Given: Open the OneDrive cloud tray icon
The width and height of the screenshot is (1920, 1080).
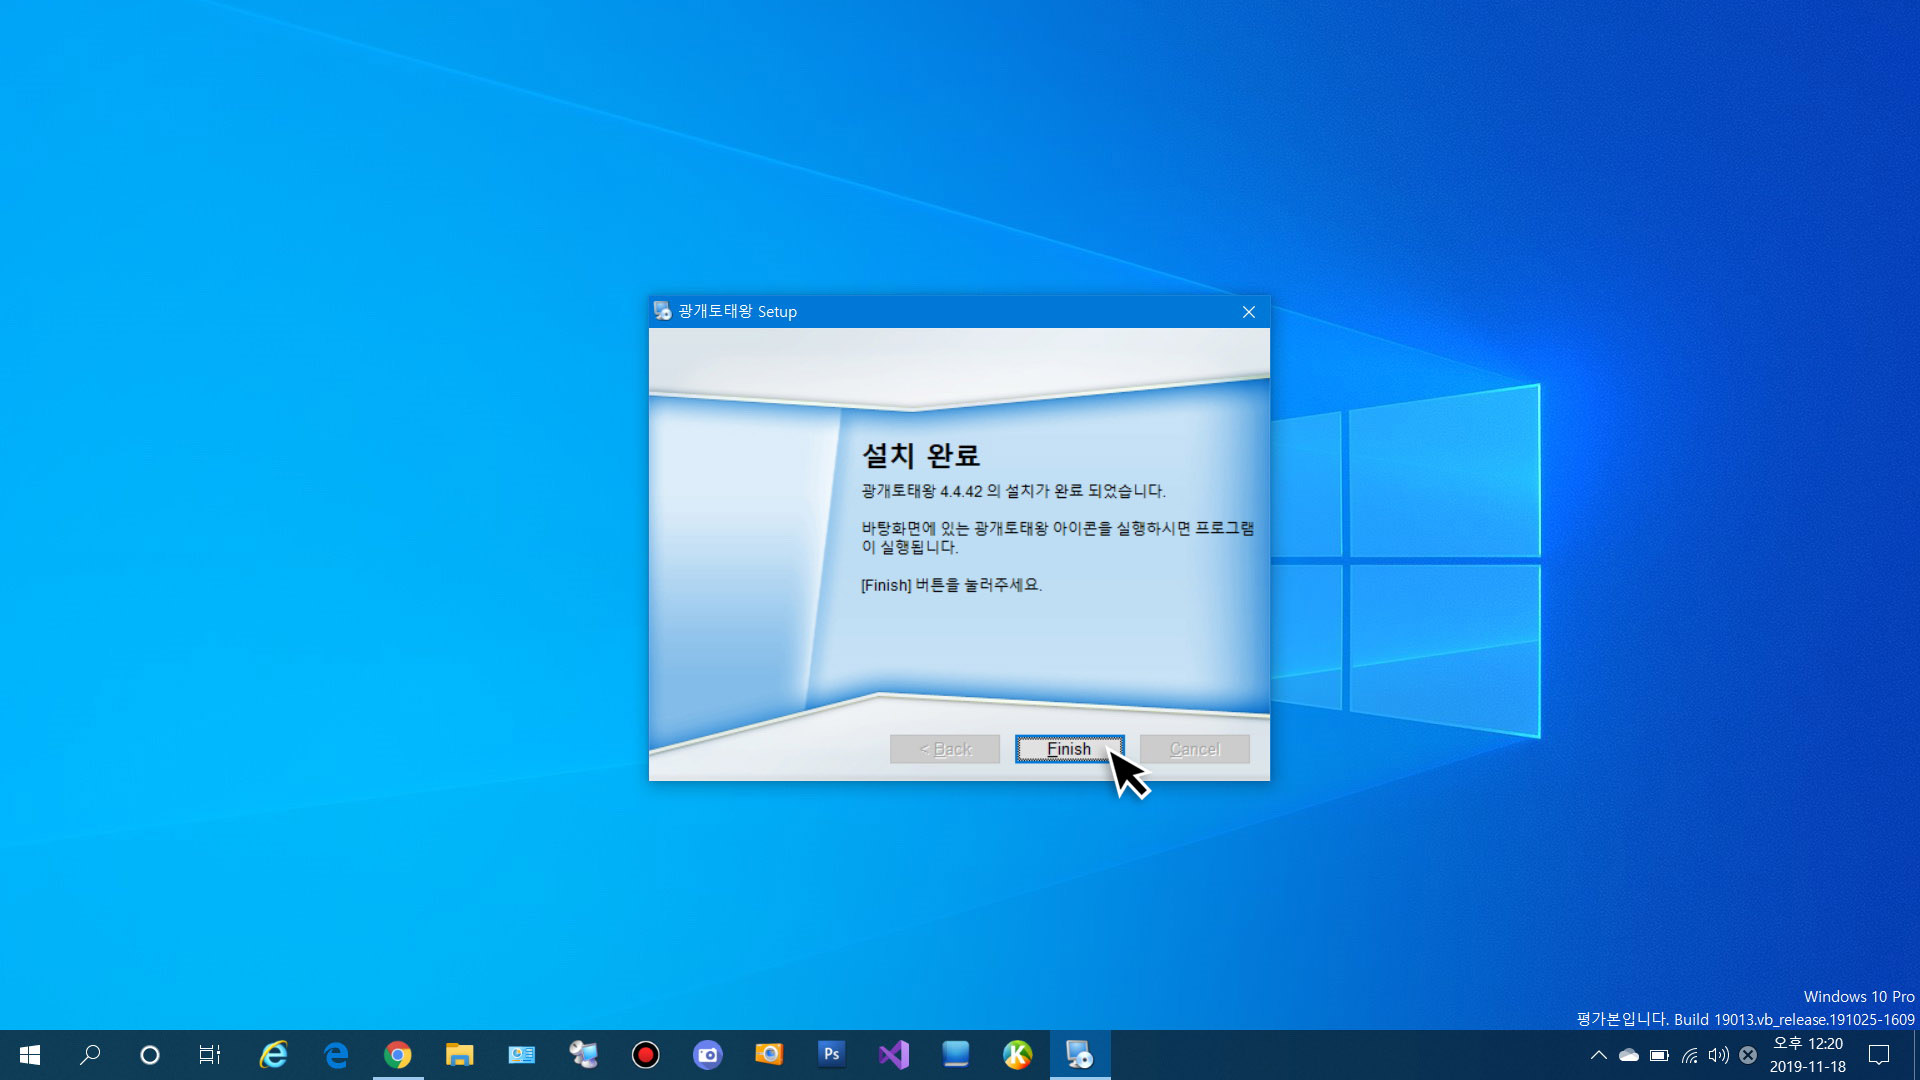Looking at the screenshot, I should tap(1629, 1055).
